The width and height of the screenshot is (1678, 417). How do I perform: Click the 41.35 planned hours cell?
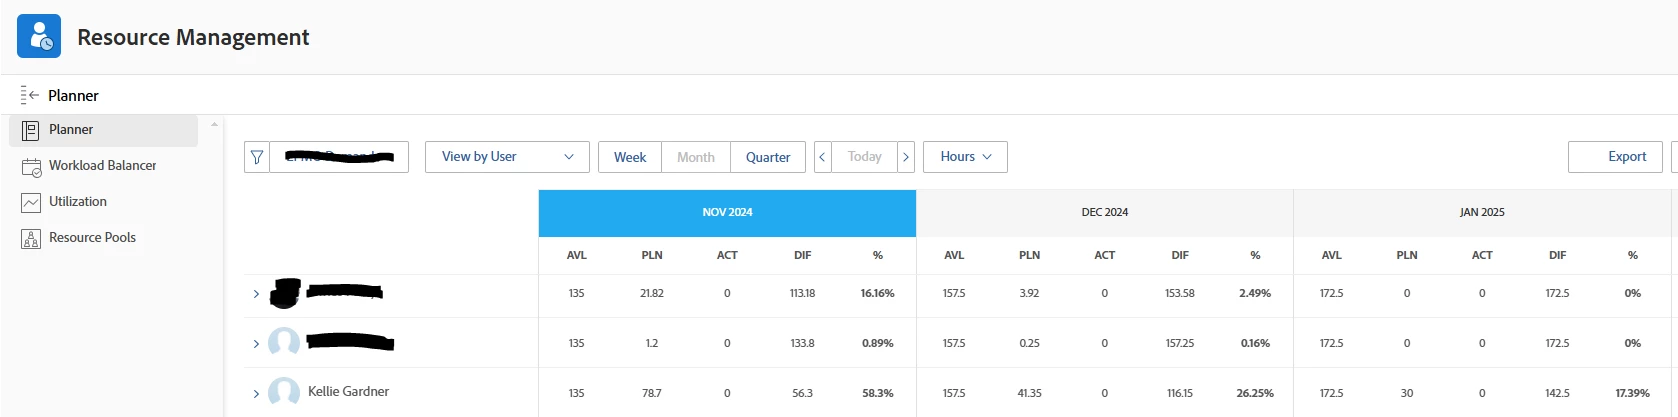[1029, 394]
